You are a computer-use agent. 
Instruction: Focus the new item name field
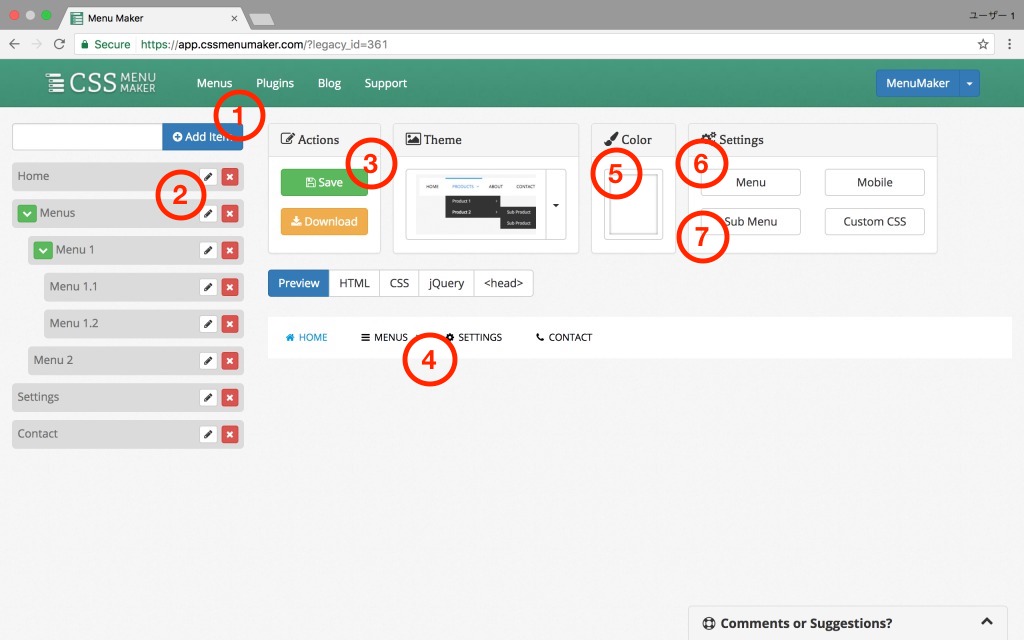pos(88,136)
